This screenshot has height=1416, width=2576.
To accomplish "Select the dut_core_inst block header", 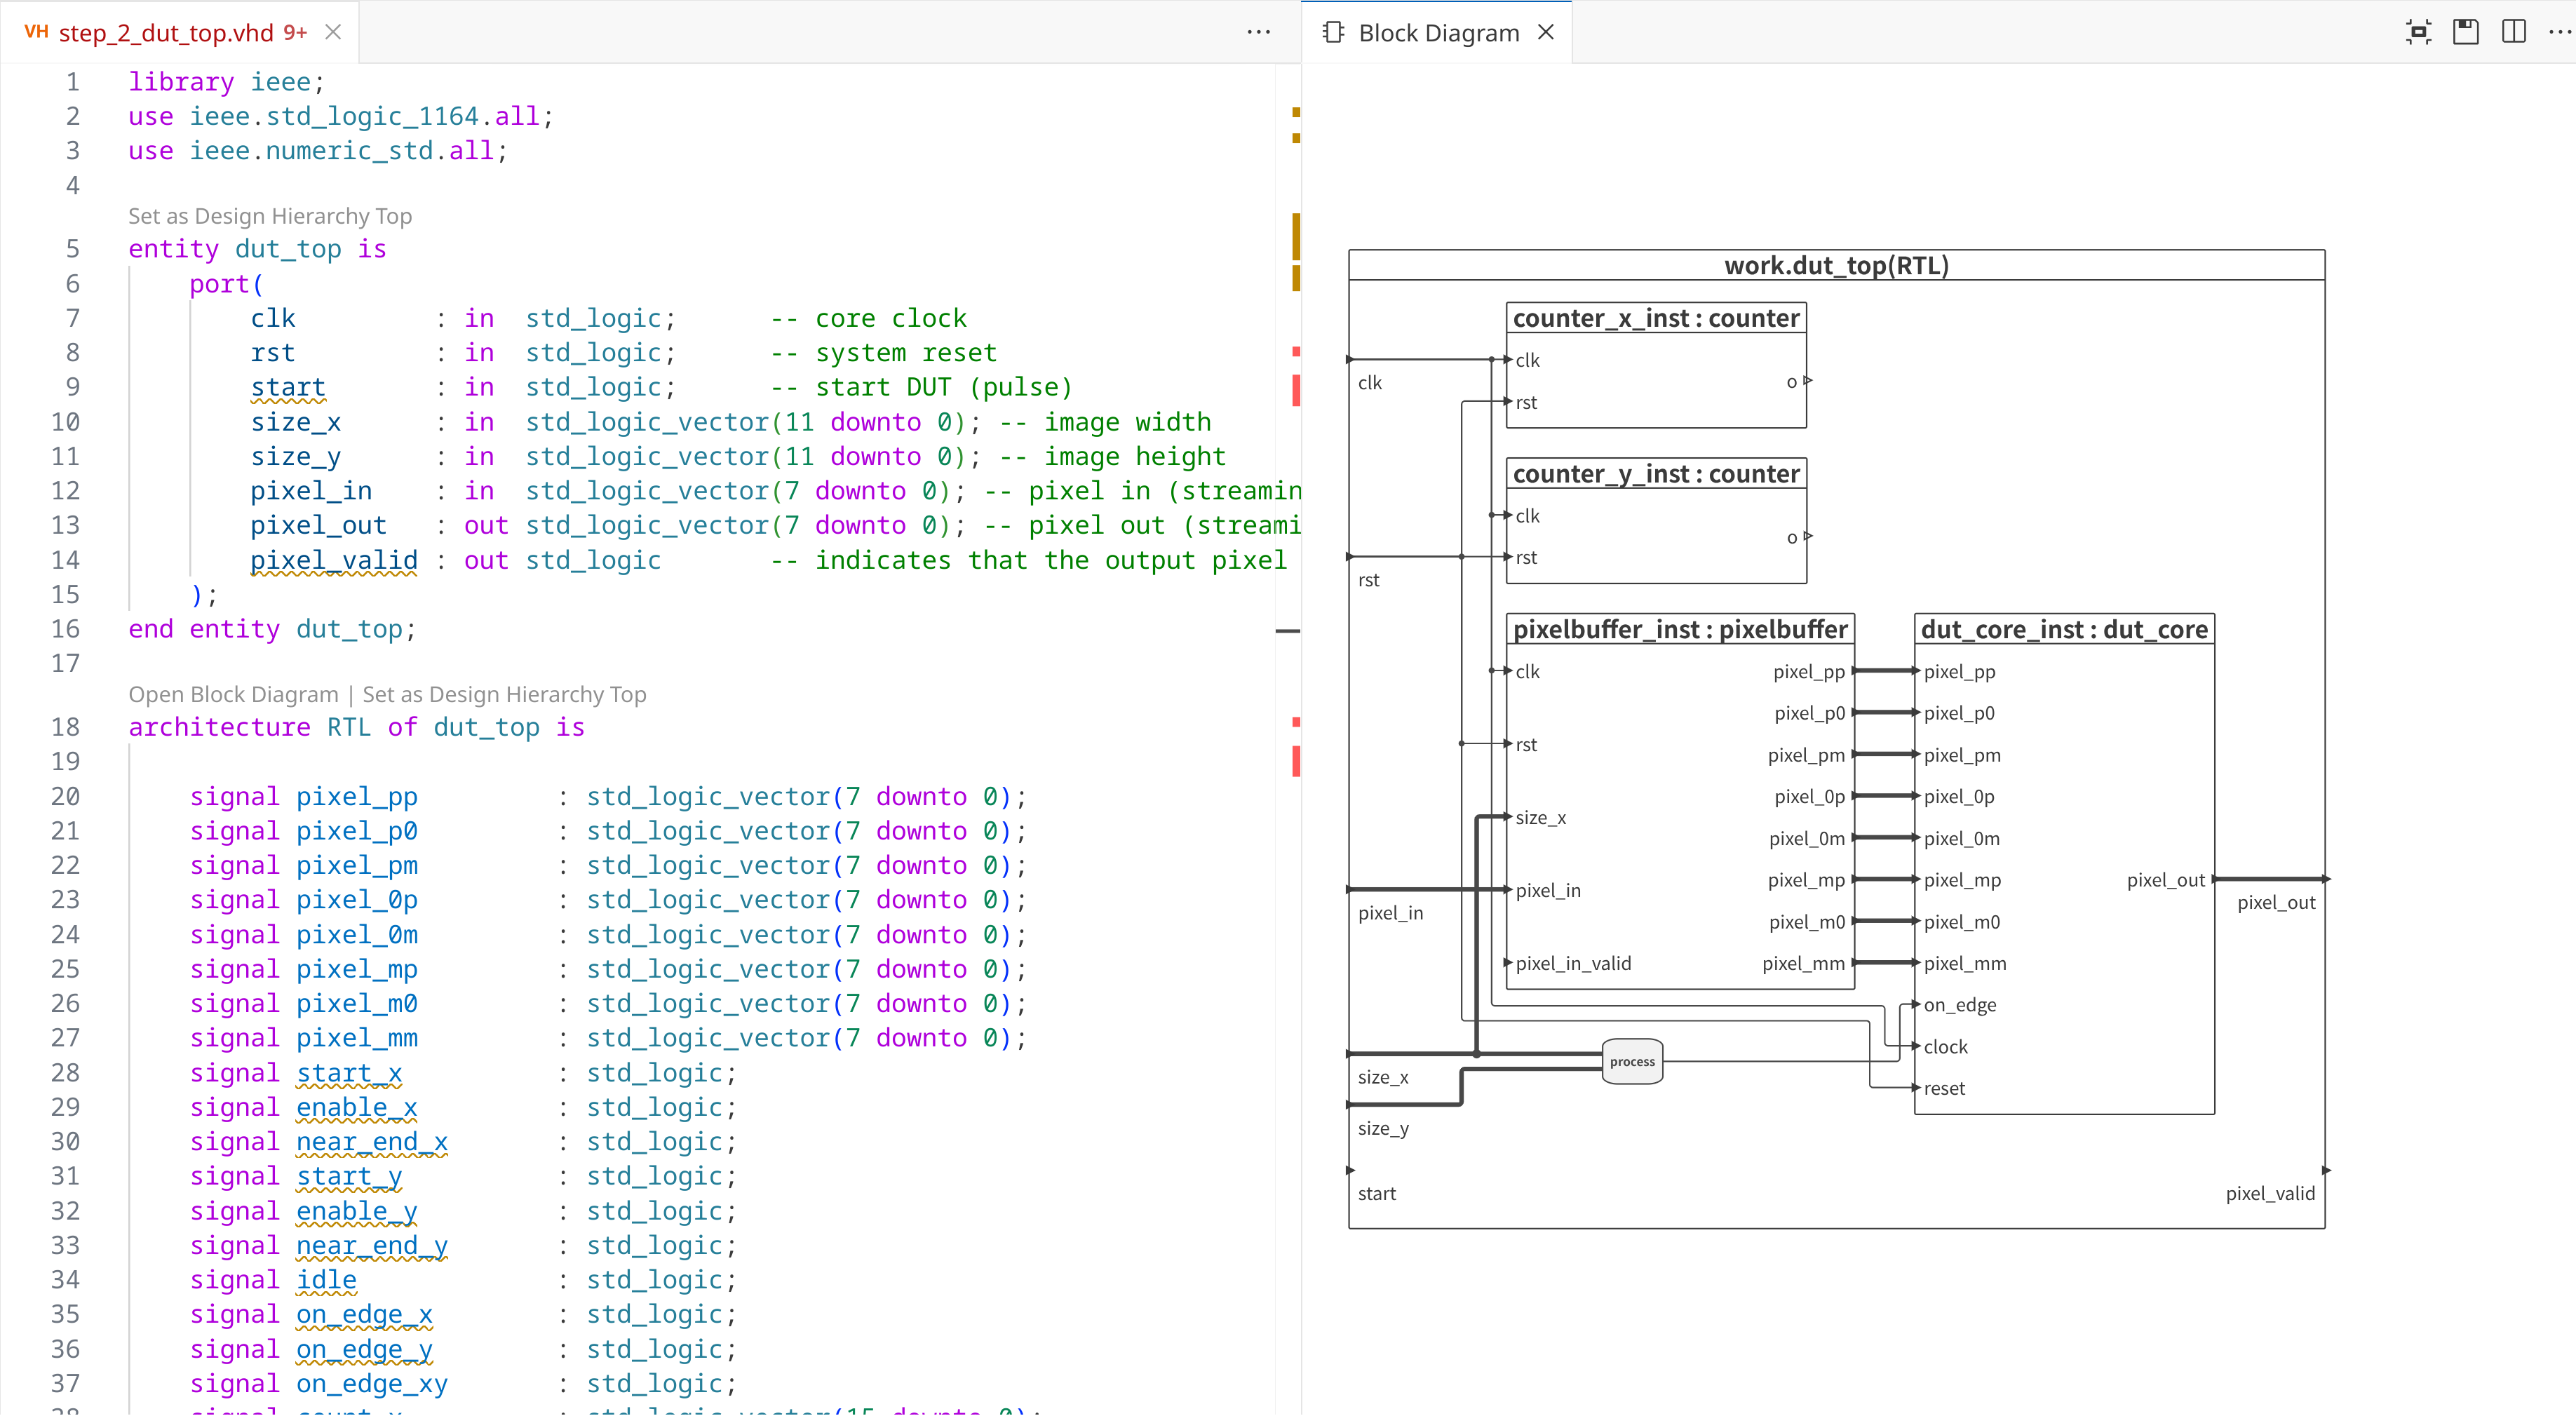I will (x=2064, y=629).
